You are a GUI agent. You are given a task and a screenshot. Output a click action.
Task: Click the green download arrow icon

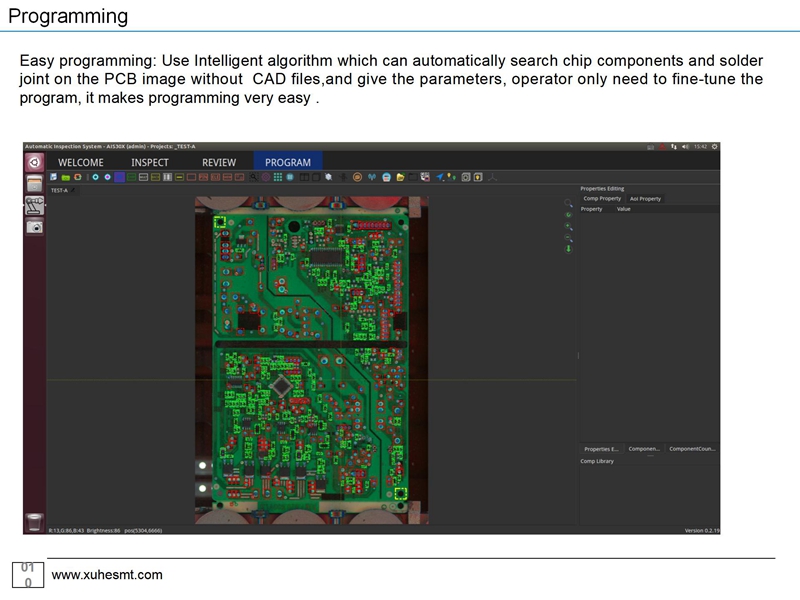(568, 249)
